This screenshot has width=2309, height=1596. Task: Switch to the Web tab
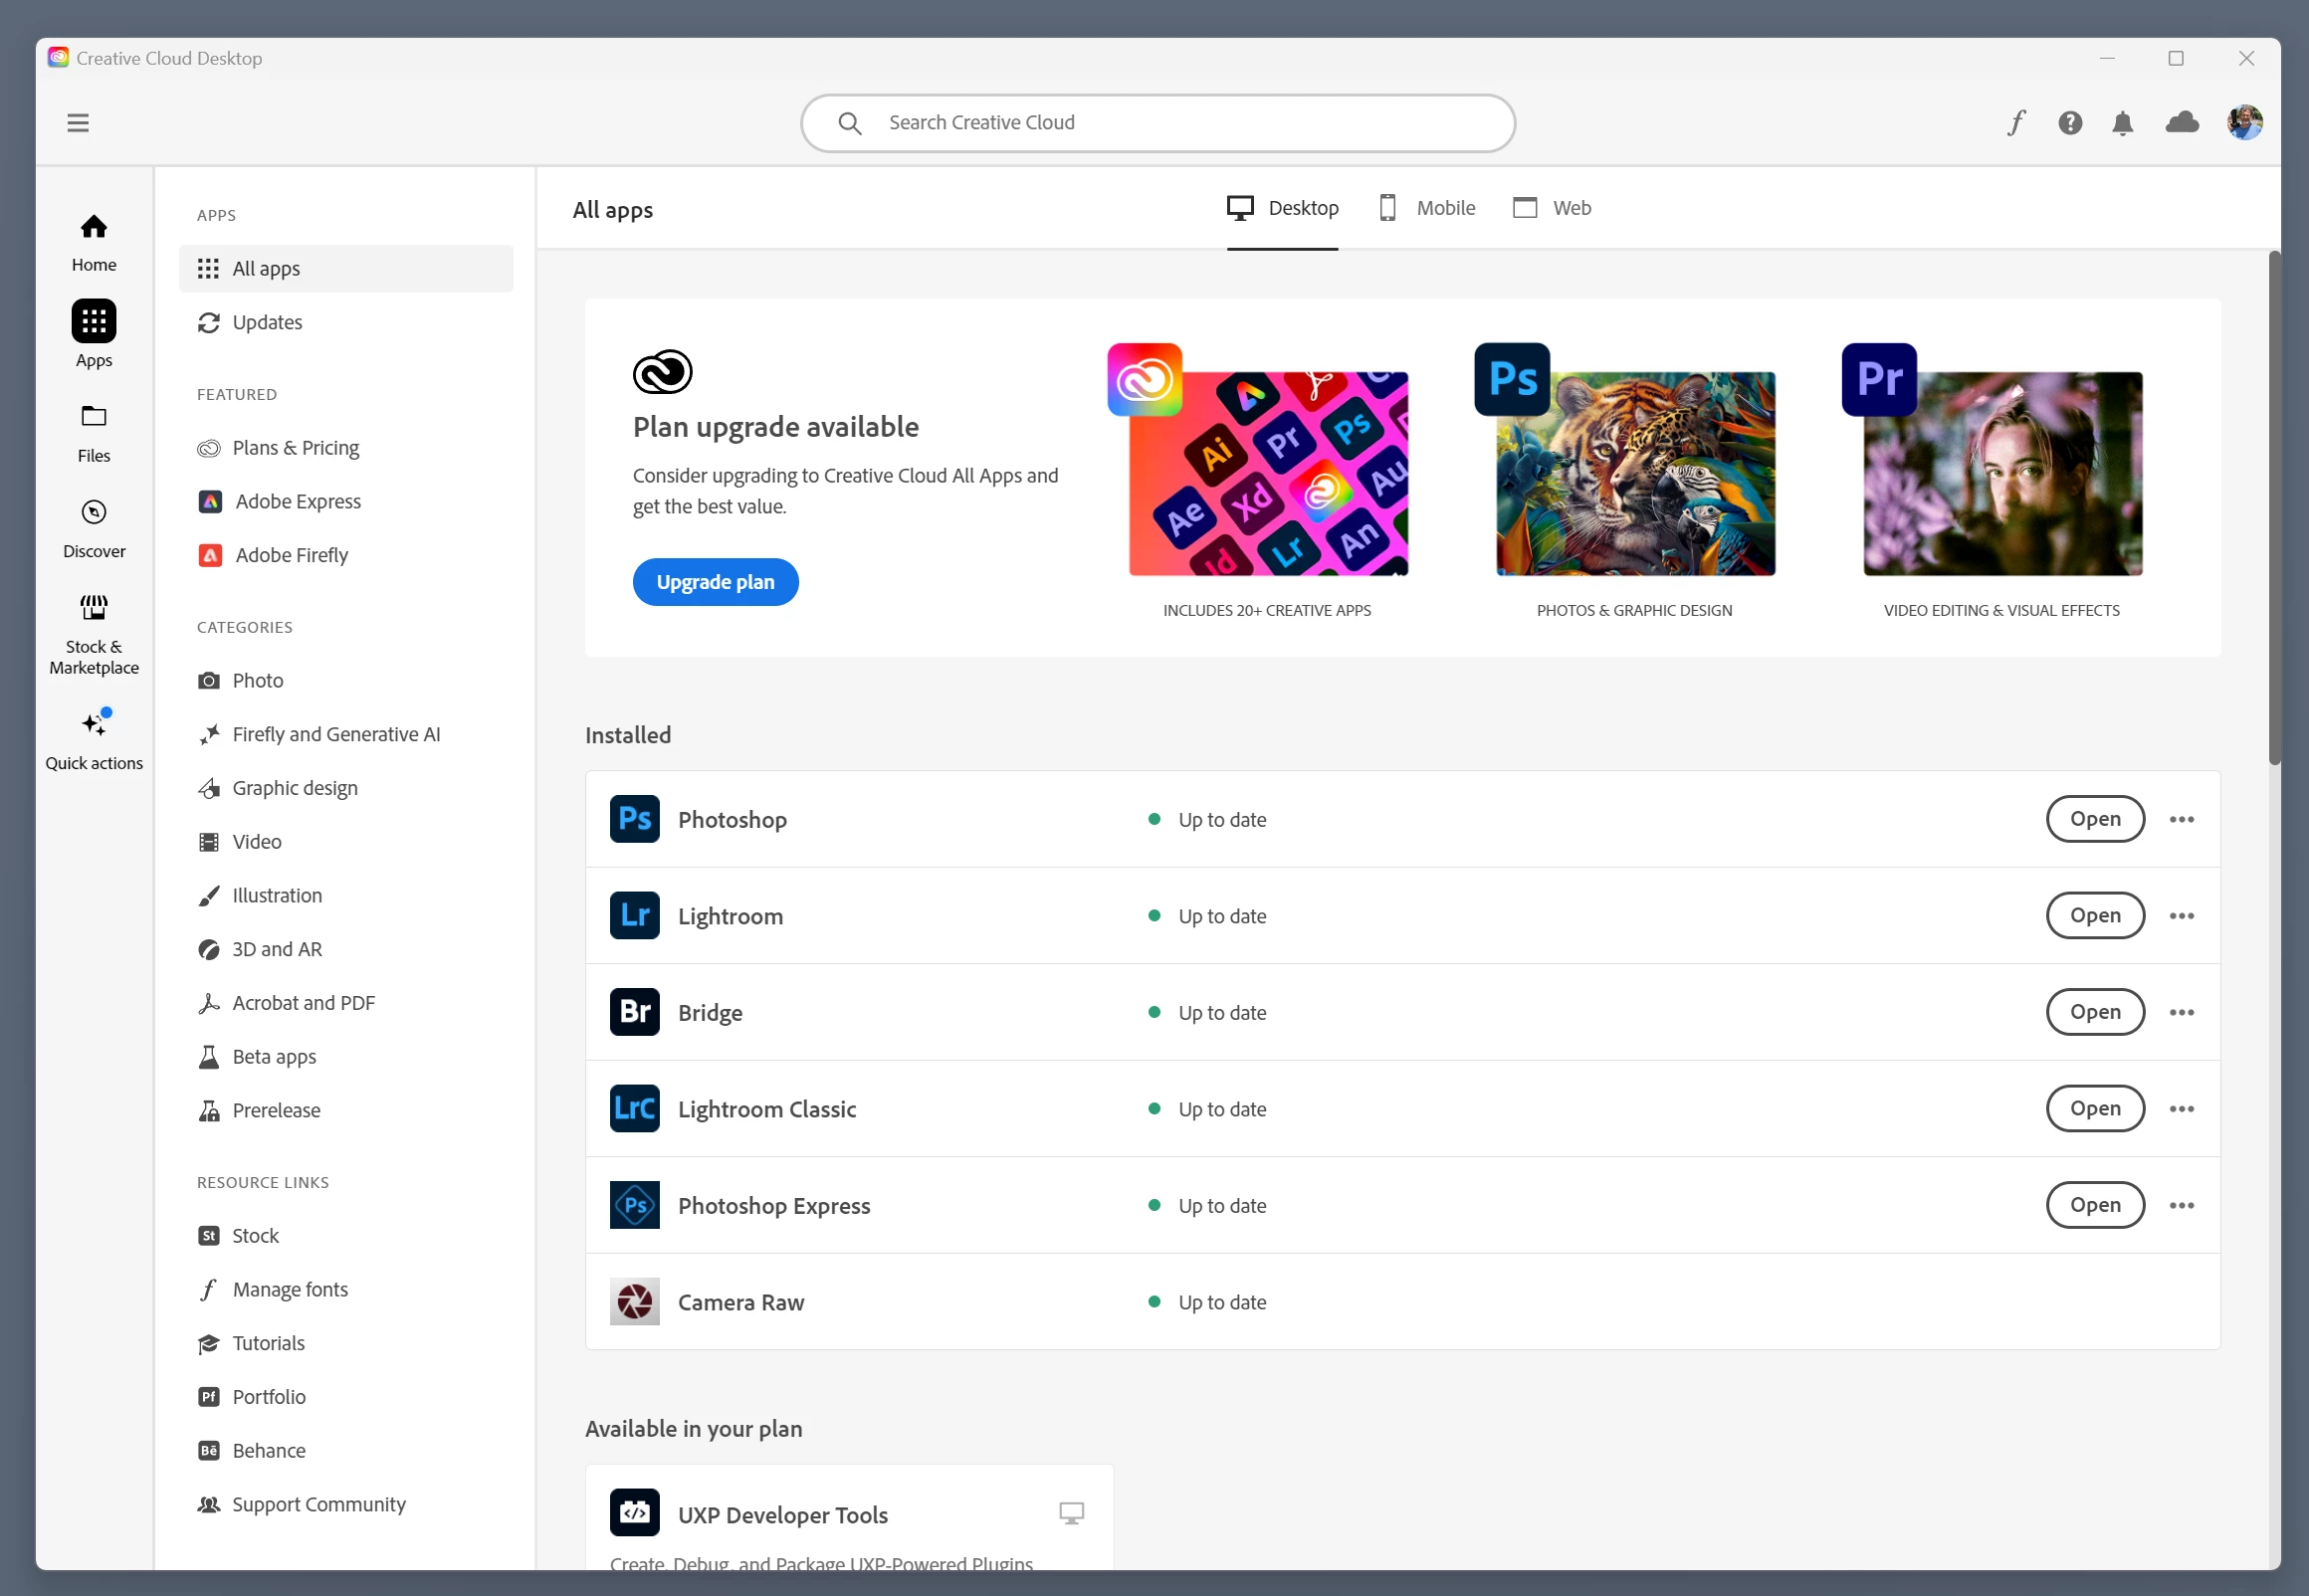(x=1552, y=208)
